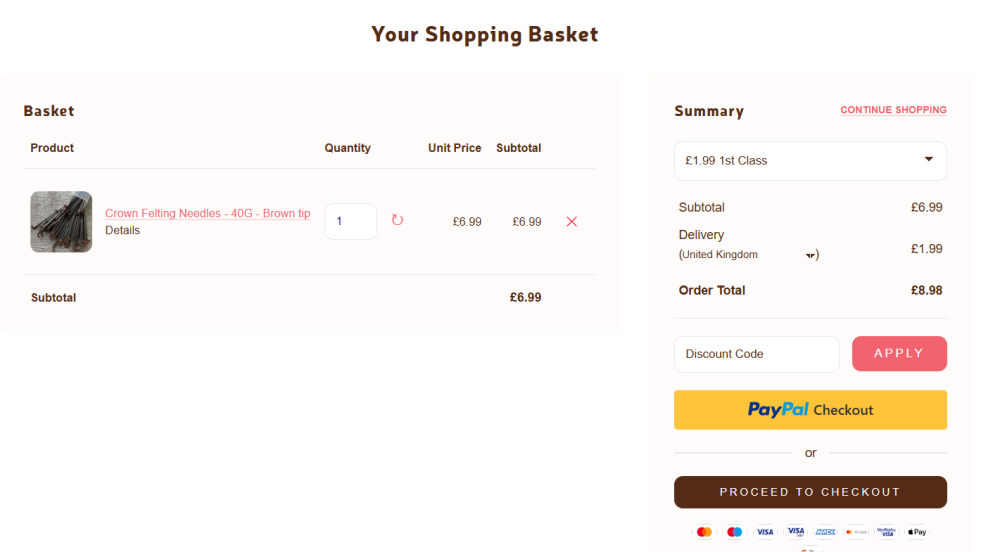Click the Amex payment icon
Viewport: 1000px width, 552px height.
[x=826, y=532]
